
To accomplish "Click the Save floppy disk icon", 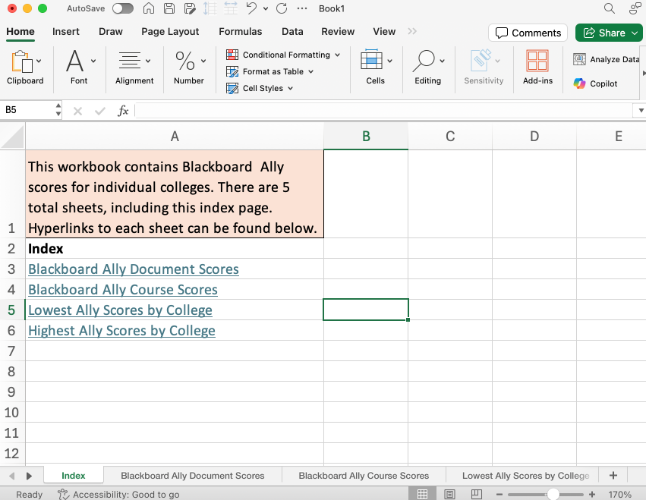I will [169, 9].
